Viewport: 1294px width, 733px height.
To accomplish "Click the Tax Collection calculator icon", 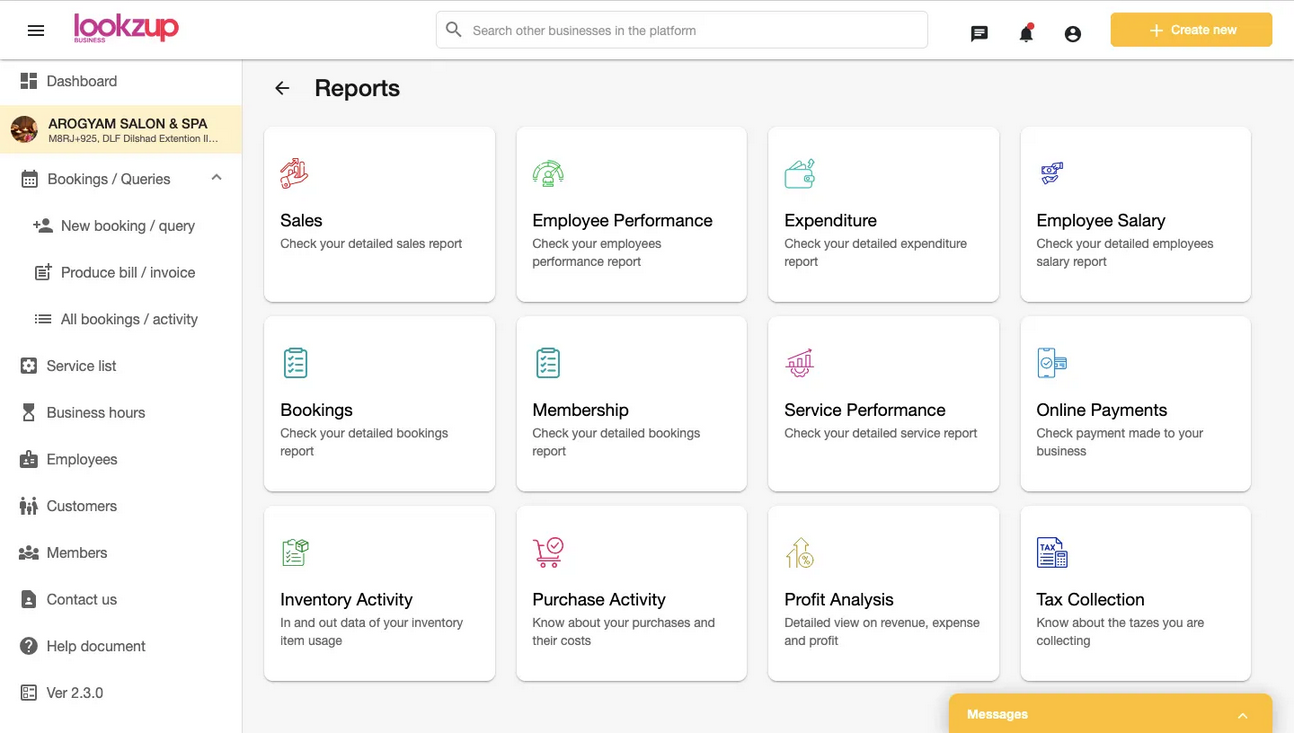I will [1051, 552].
